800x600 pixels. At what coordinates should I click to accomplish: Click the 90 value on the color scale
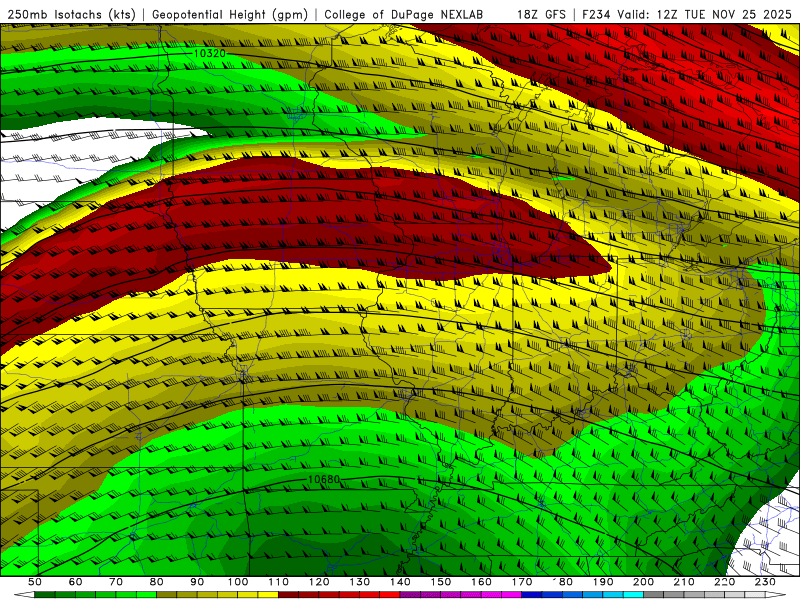pyautogui.click(x=197, y=582)
